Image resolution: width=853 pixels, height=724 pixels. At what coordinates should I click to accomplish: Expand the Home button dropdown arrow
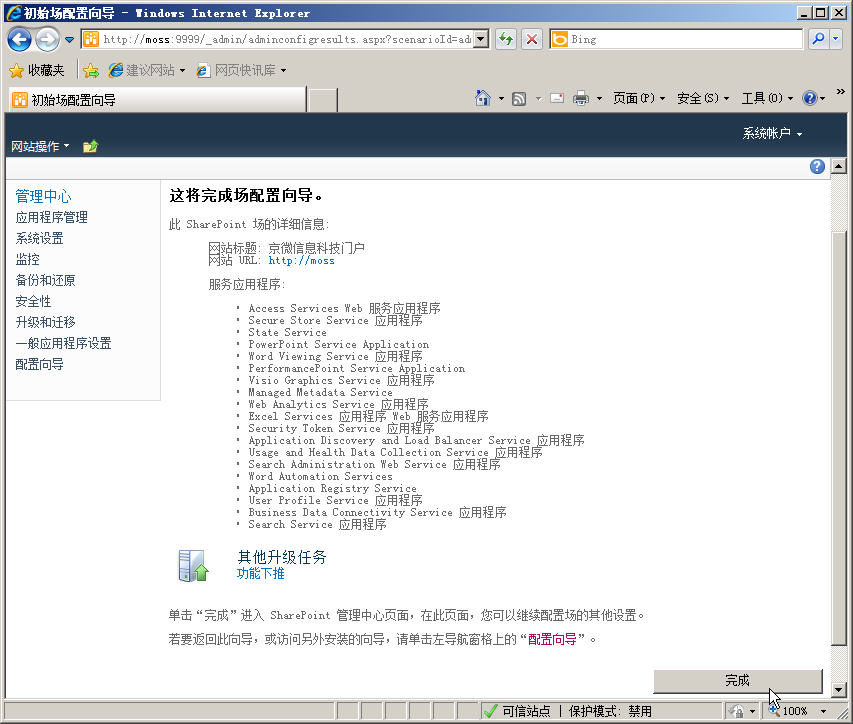pyautogui.click(x=501, y=98)
